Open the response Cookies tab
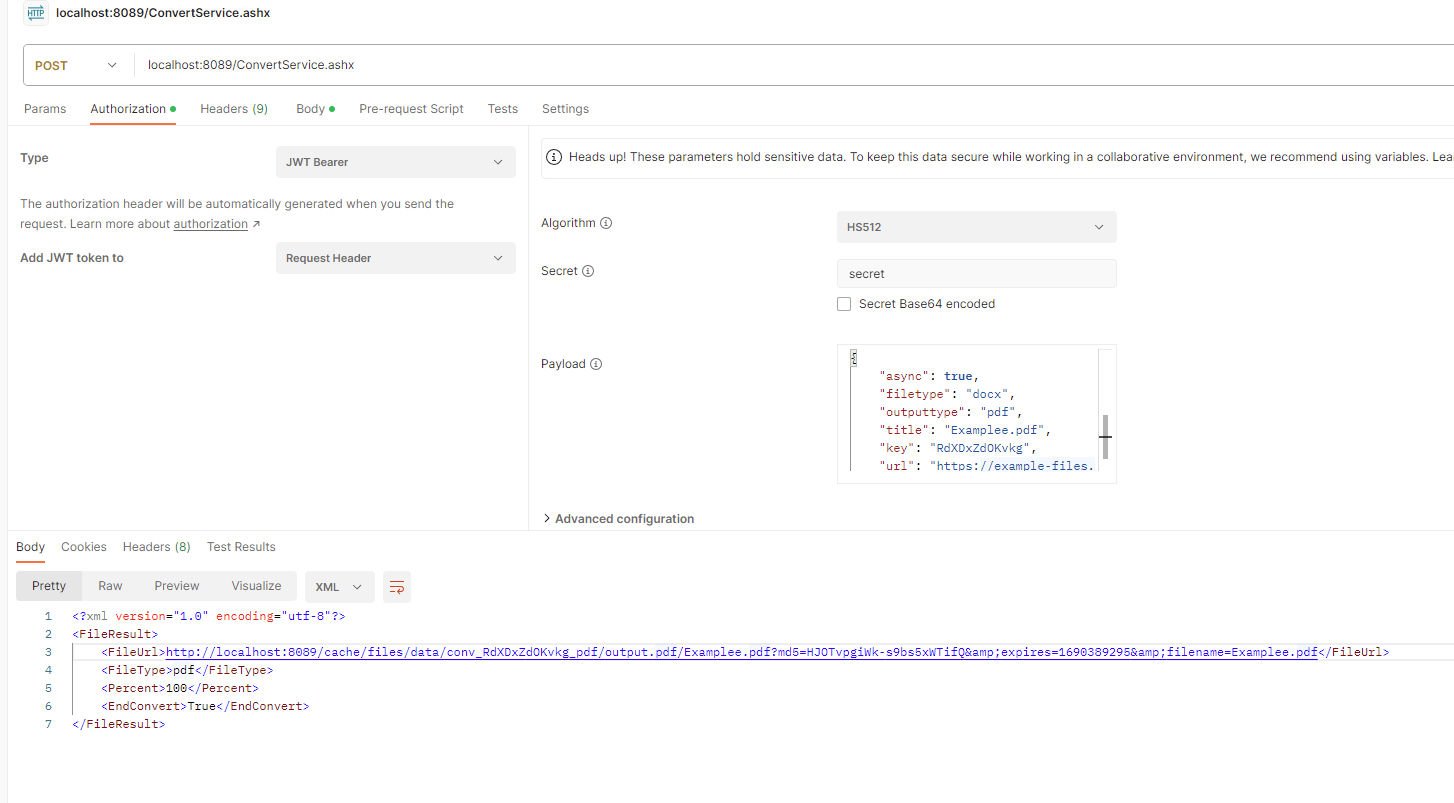 pyautogui.click(x=84, y=547)
